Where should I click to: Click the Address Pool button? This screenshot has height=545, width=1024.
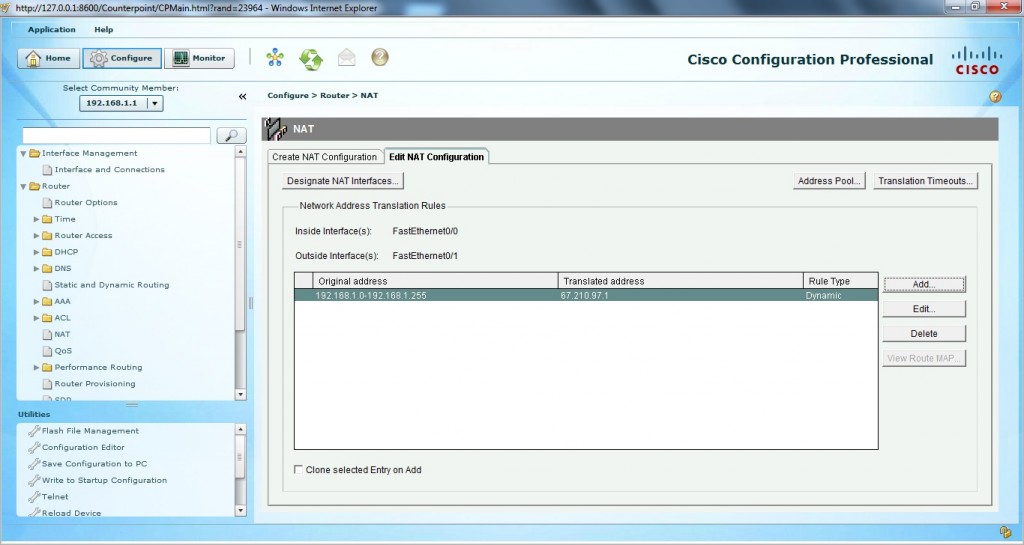click(x=829, y=181)
